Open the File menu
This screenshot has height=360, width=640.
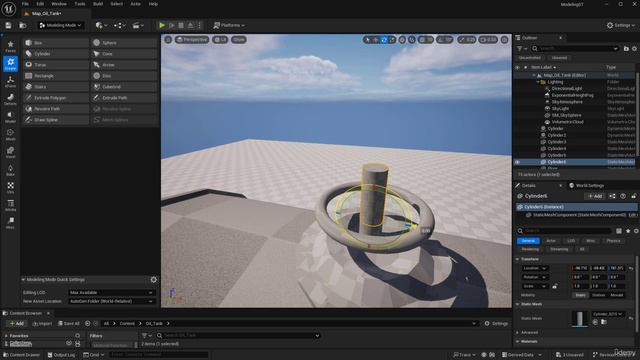click(x=25, y=4)
